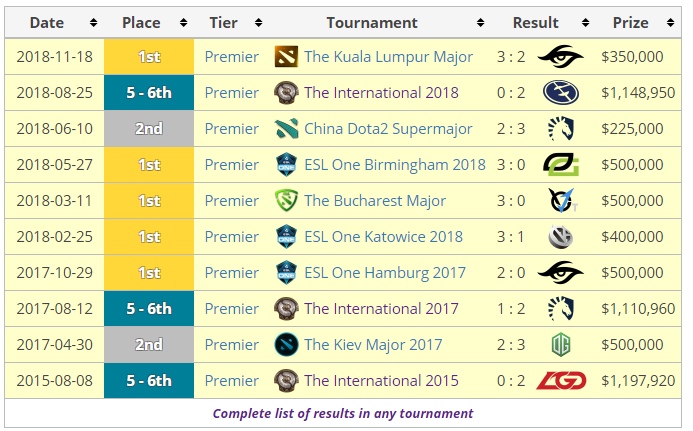Click the gold 1st place cell for Bucharest Major

click(149, 201)
